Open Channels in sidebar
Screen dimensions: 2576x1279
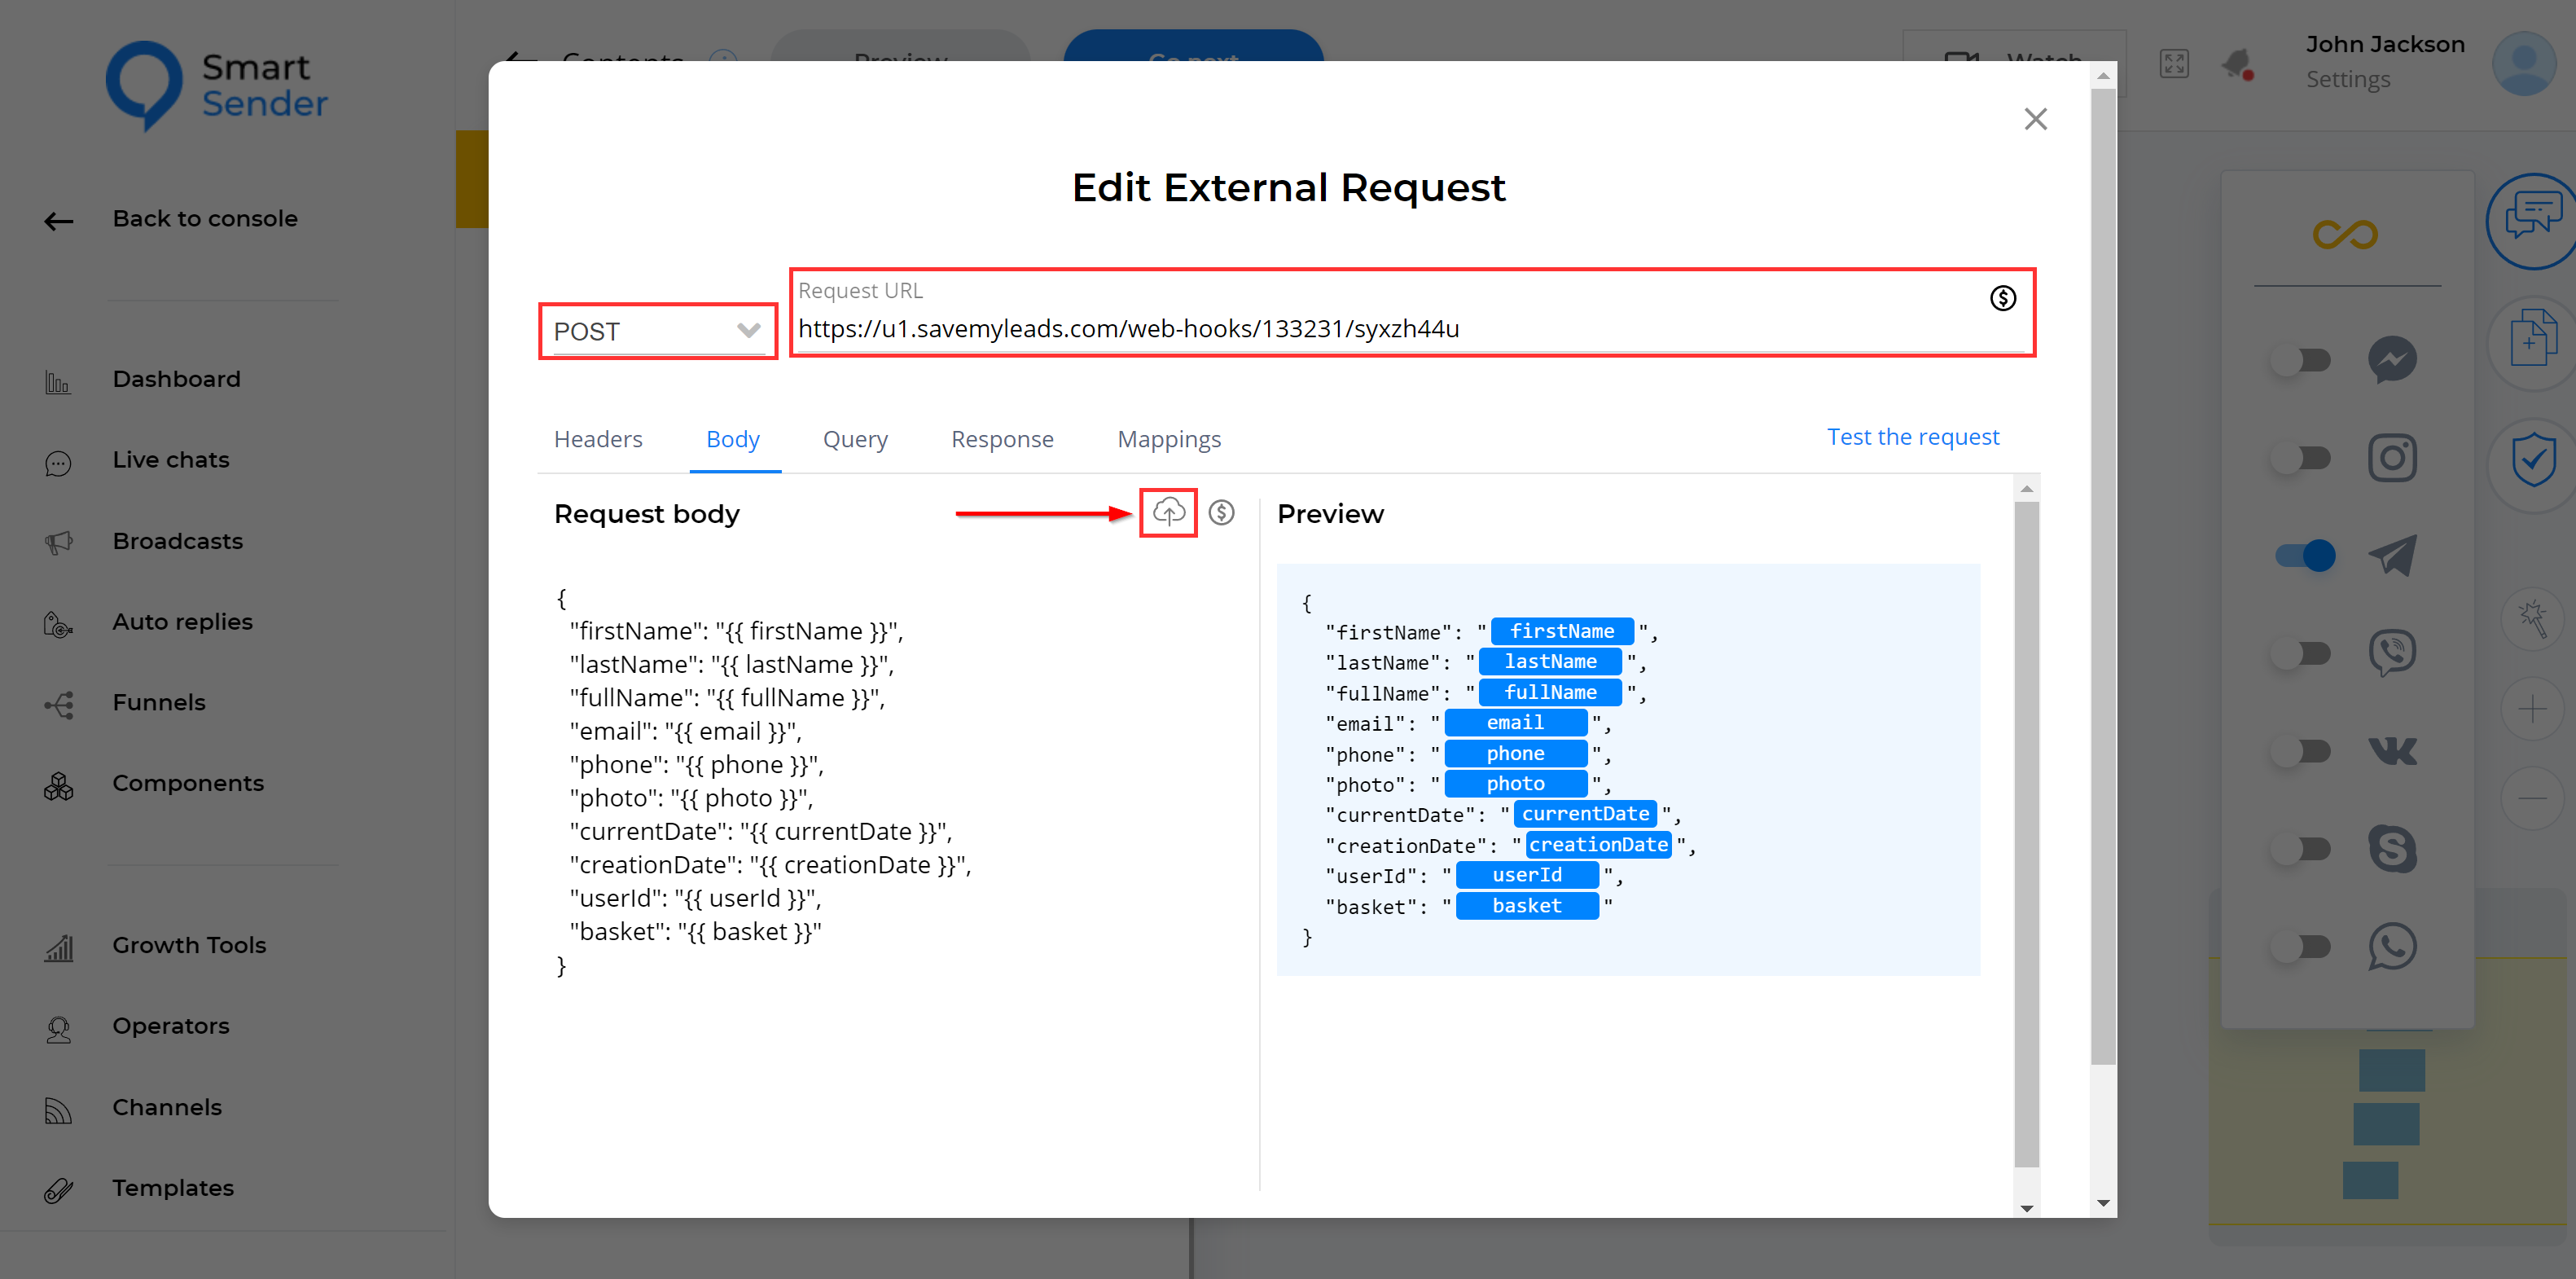tap(166, 1107)
